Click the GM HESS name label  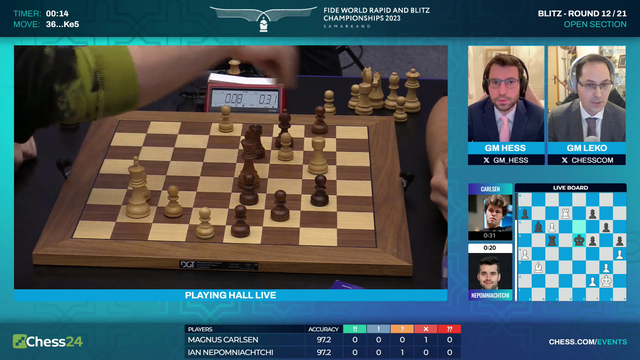[505, 148]
